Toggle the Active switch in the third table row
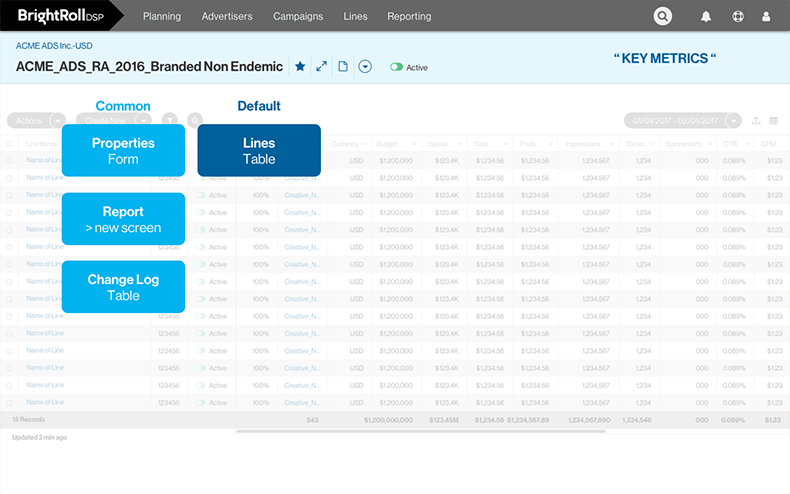The image size is (790, 494). [x=202, y=195]
